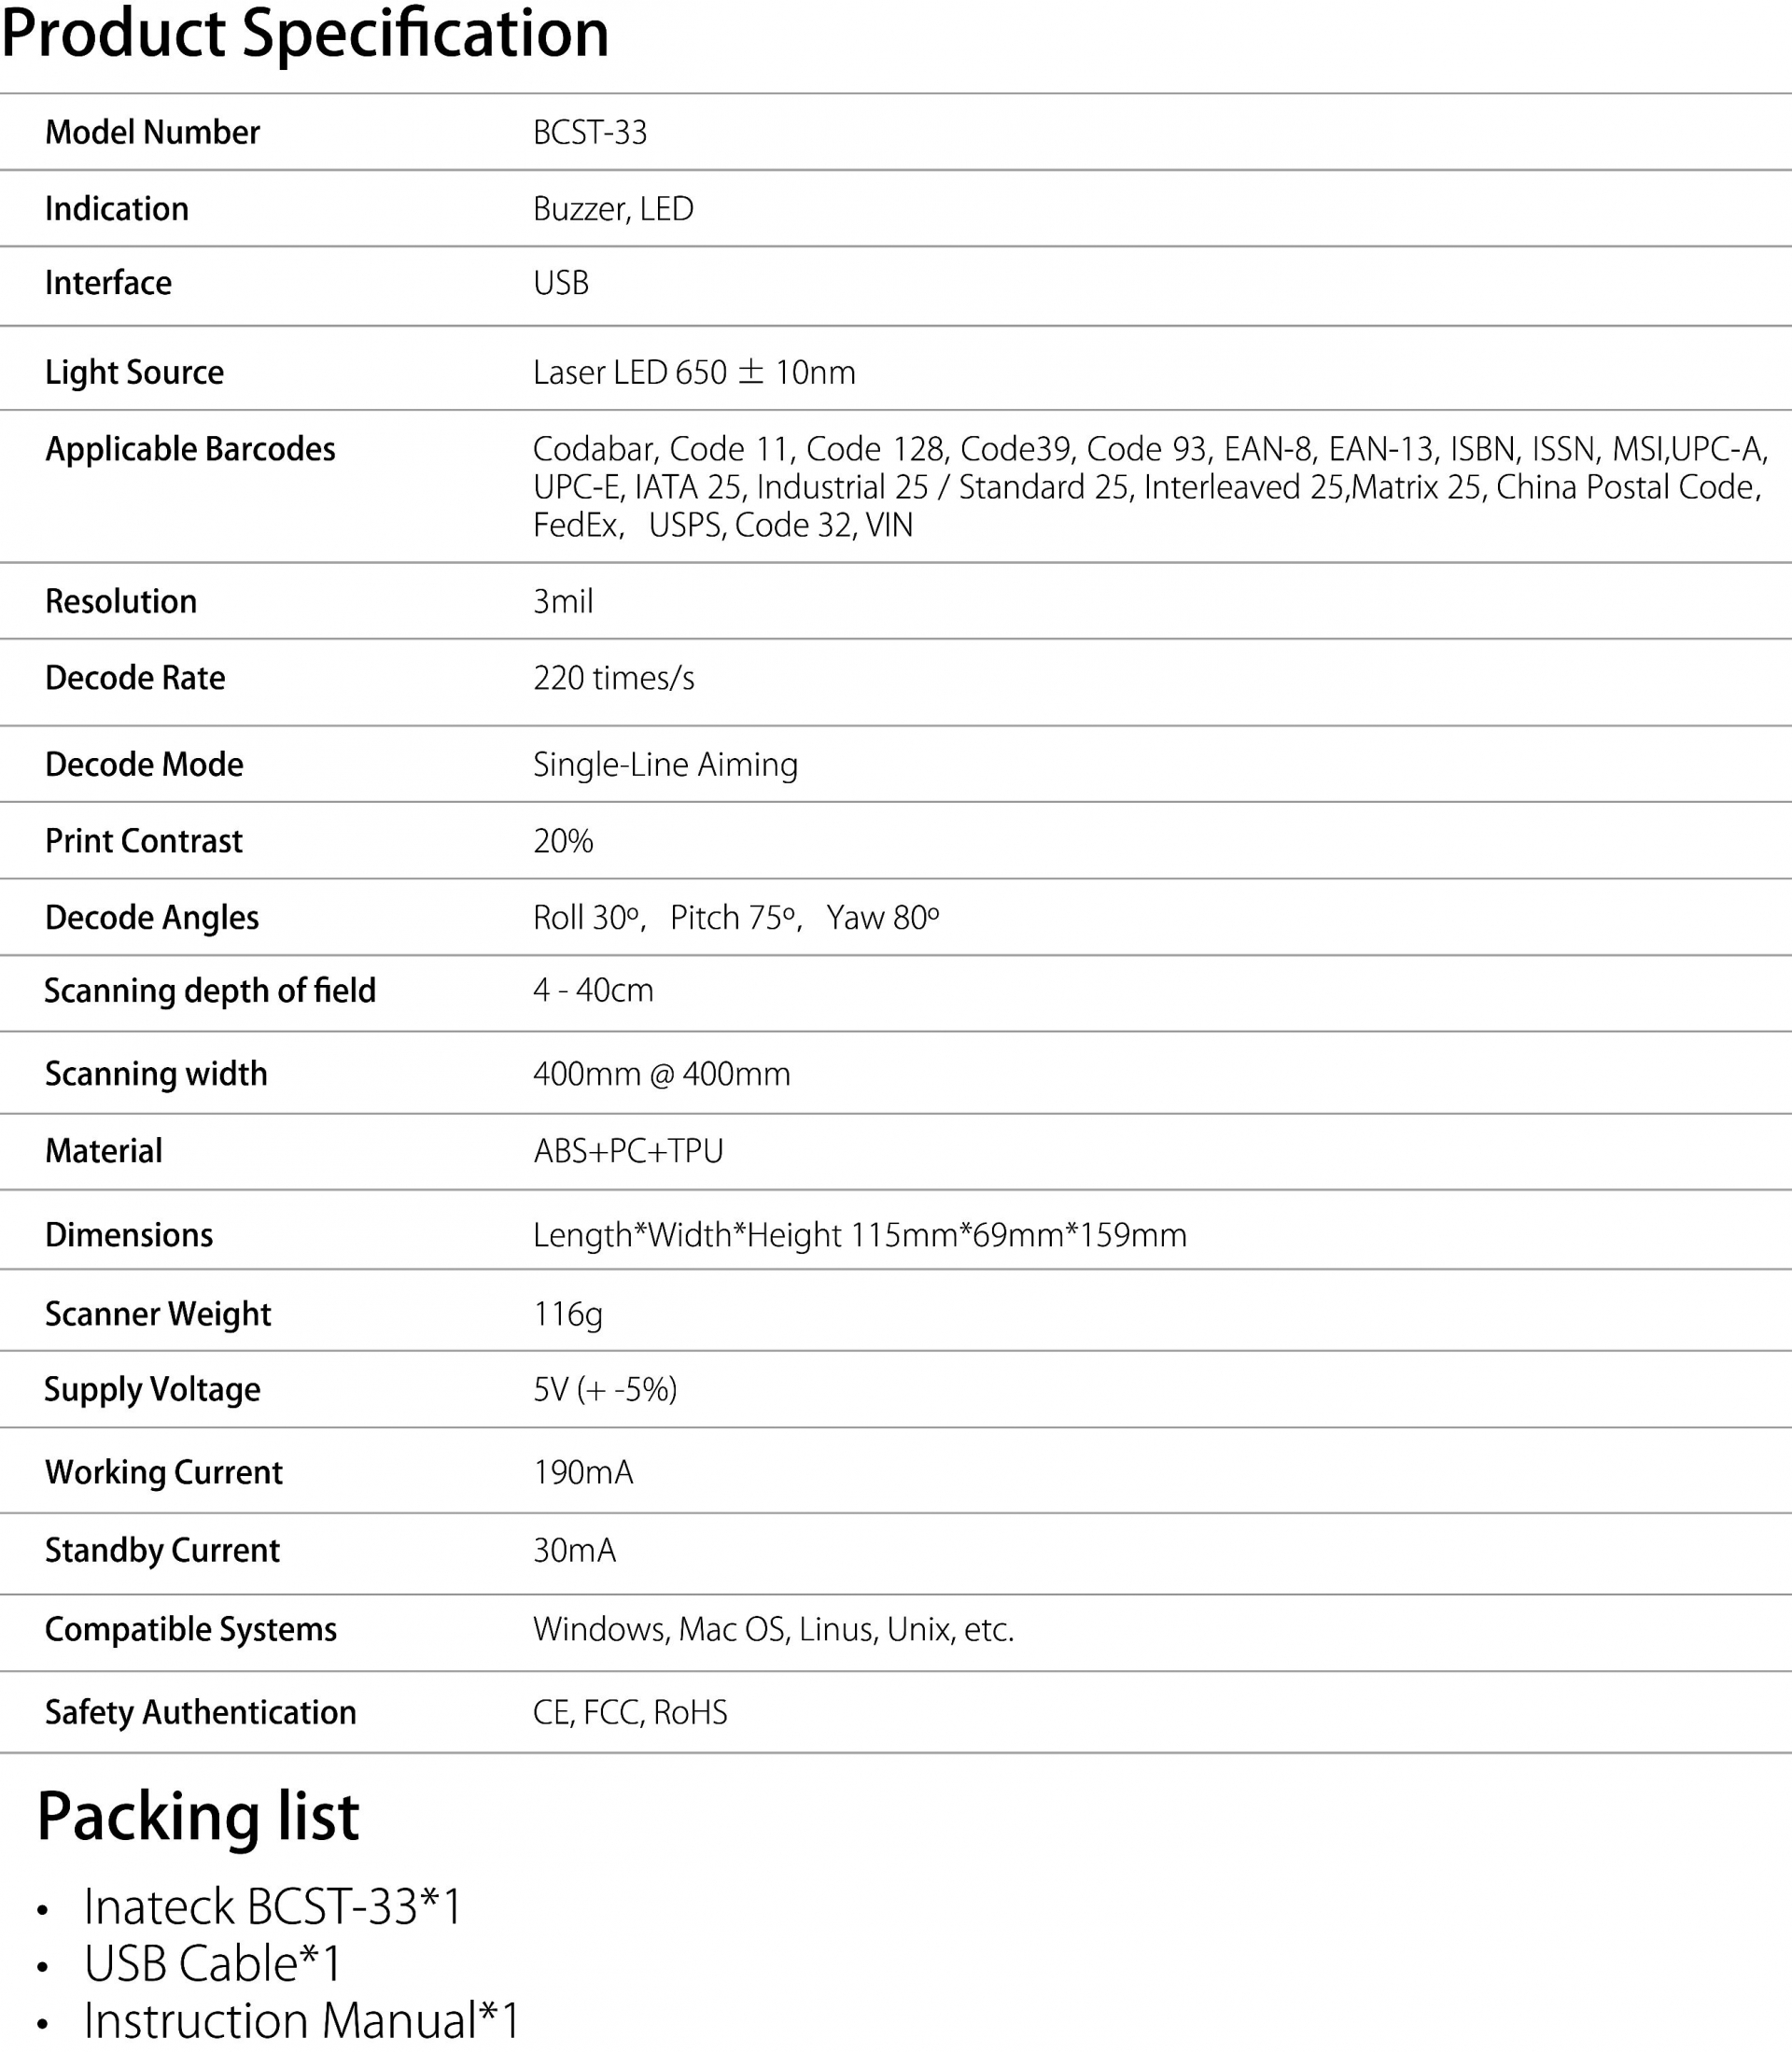Click the Product Specification heading
Image resolution: width=1792 pixels, height=2052 pixels.
pyautogui.click(x=305, y=35)
